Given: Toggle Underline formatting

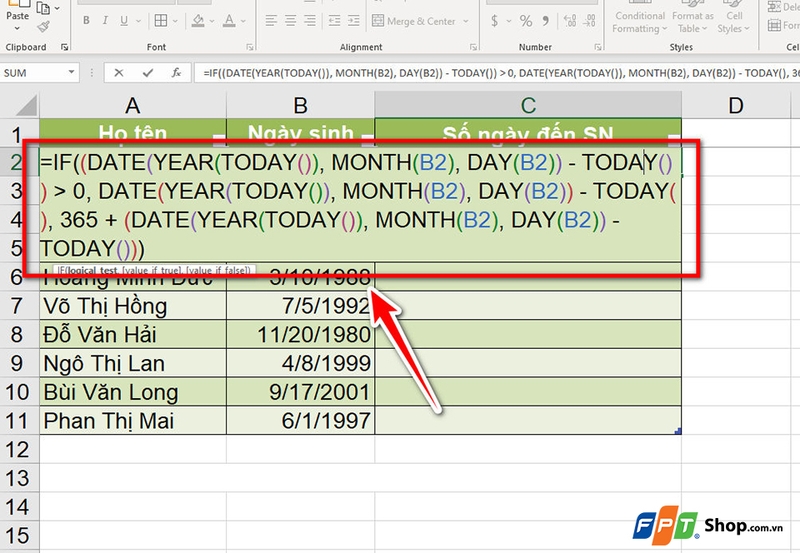Looking at the screenshot, I should point(124,20).
